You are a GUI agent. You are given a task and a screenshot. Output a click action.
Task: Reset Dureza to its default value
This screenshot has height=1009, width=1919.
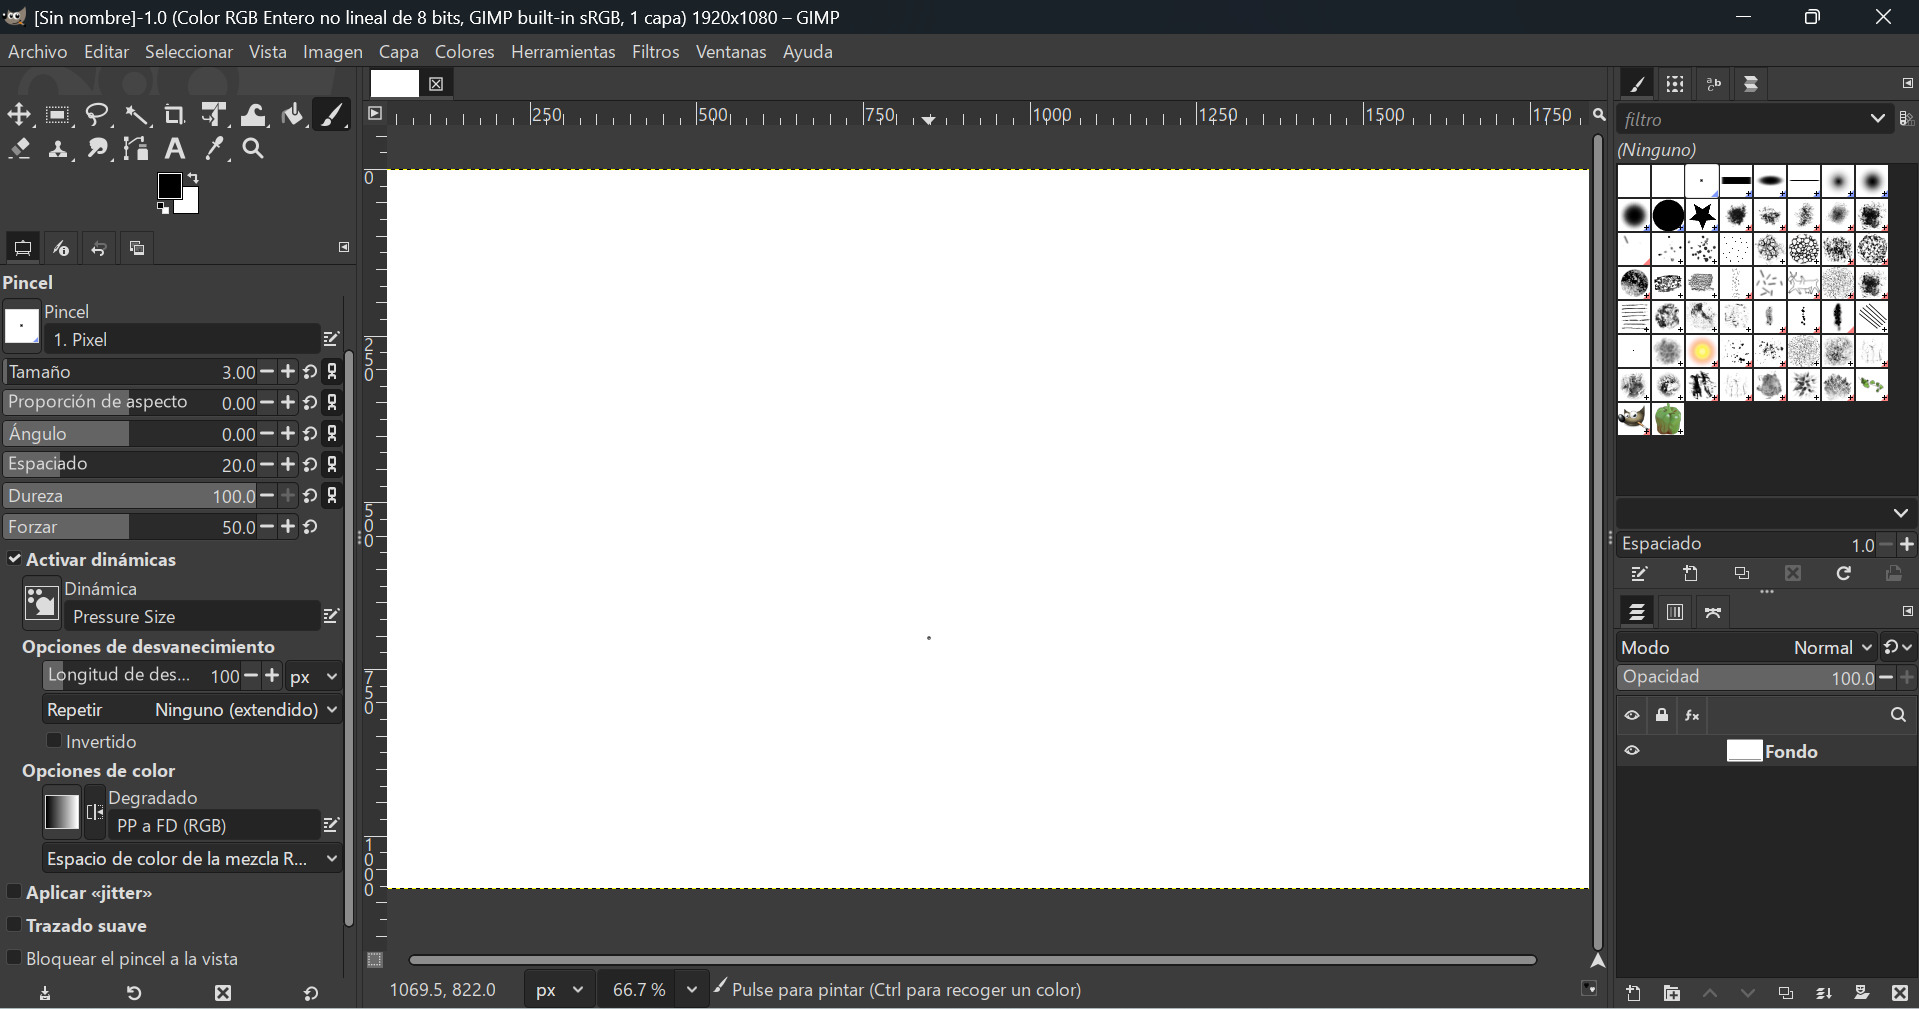coord(310,496)
